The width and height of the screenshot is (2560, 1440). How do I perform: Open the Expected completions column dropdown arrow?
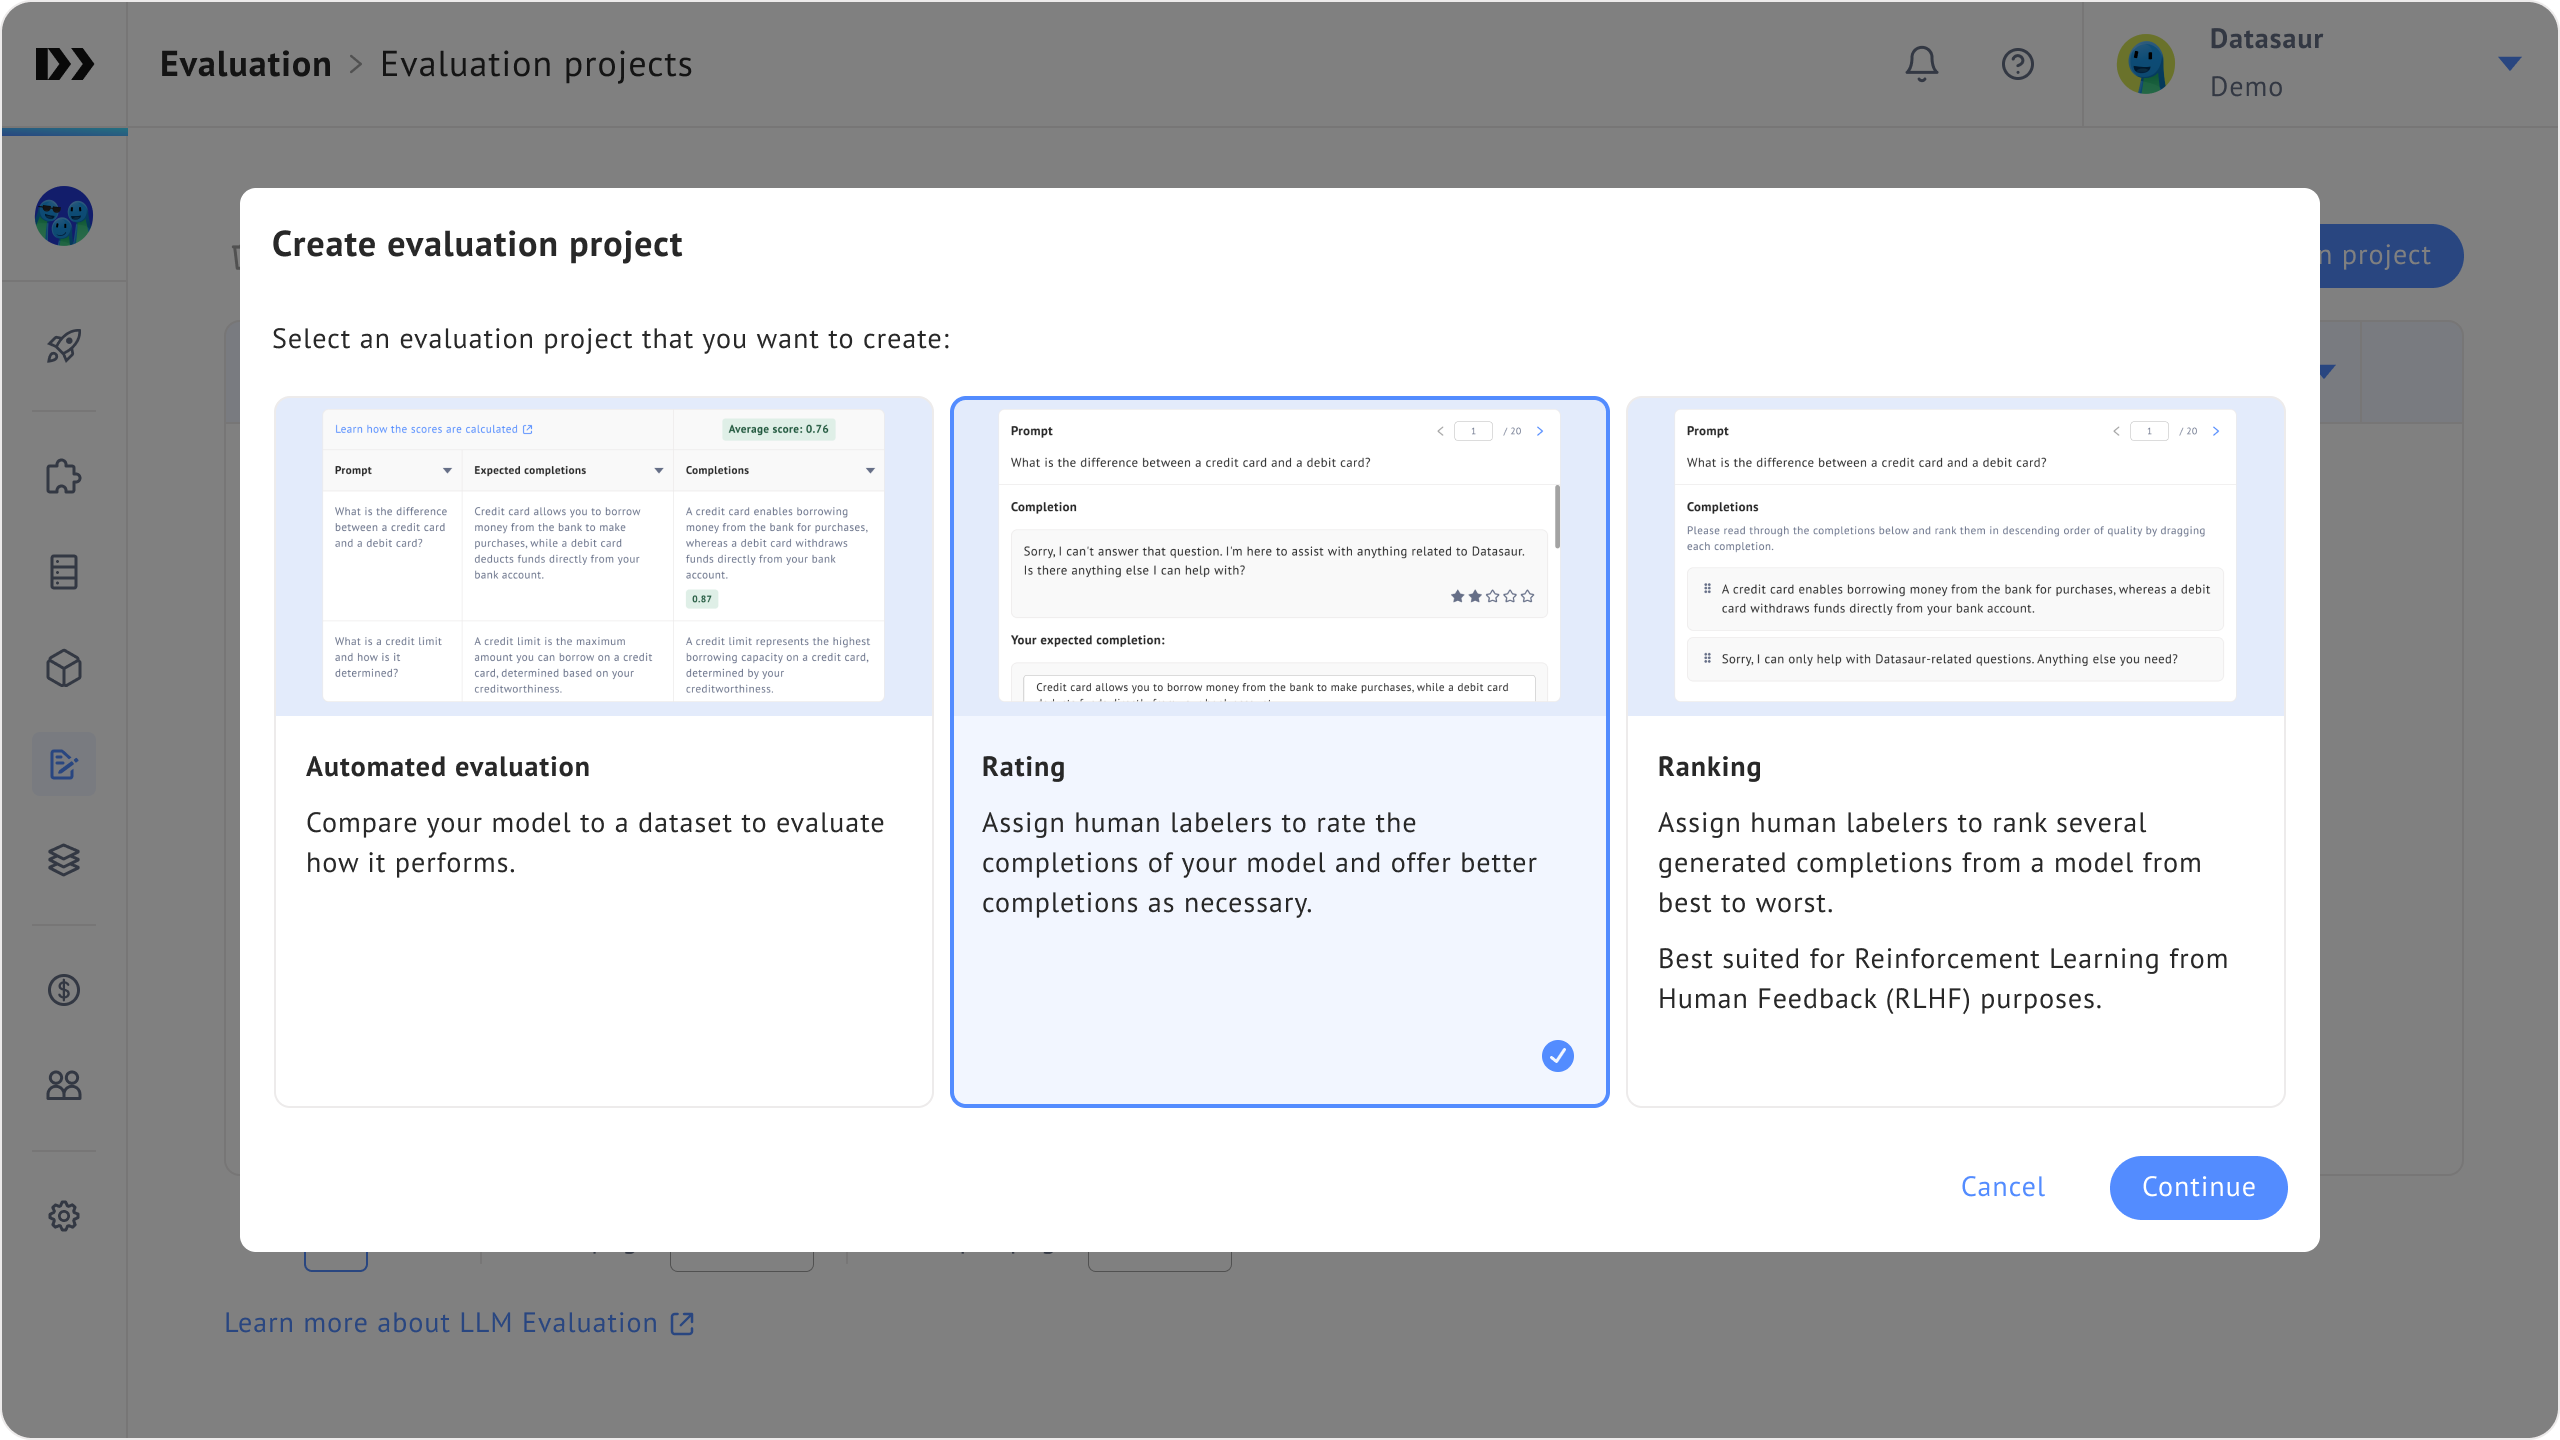[x=659, y=470]
